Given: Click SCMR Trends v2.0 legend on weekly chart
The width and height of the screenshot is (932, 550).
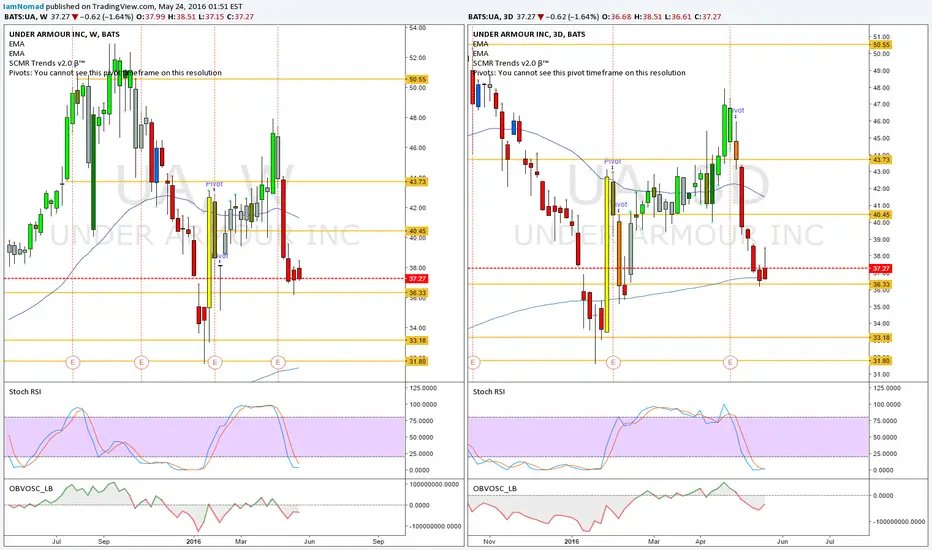Looking at the screenshot, I should click(47, 63).
